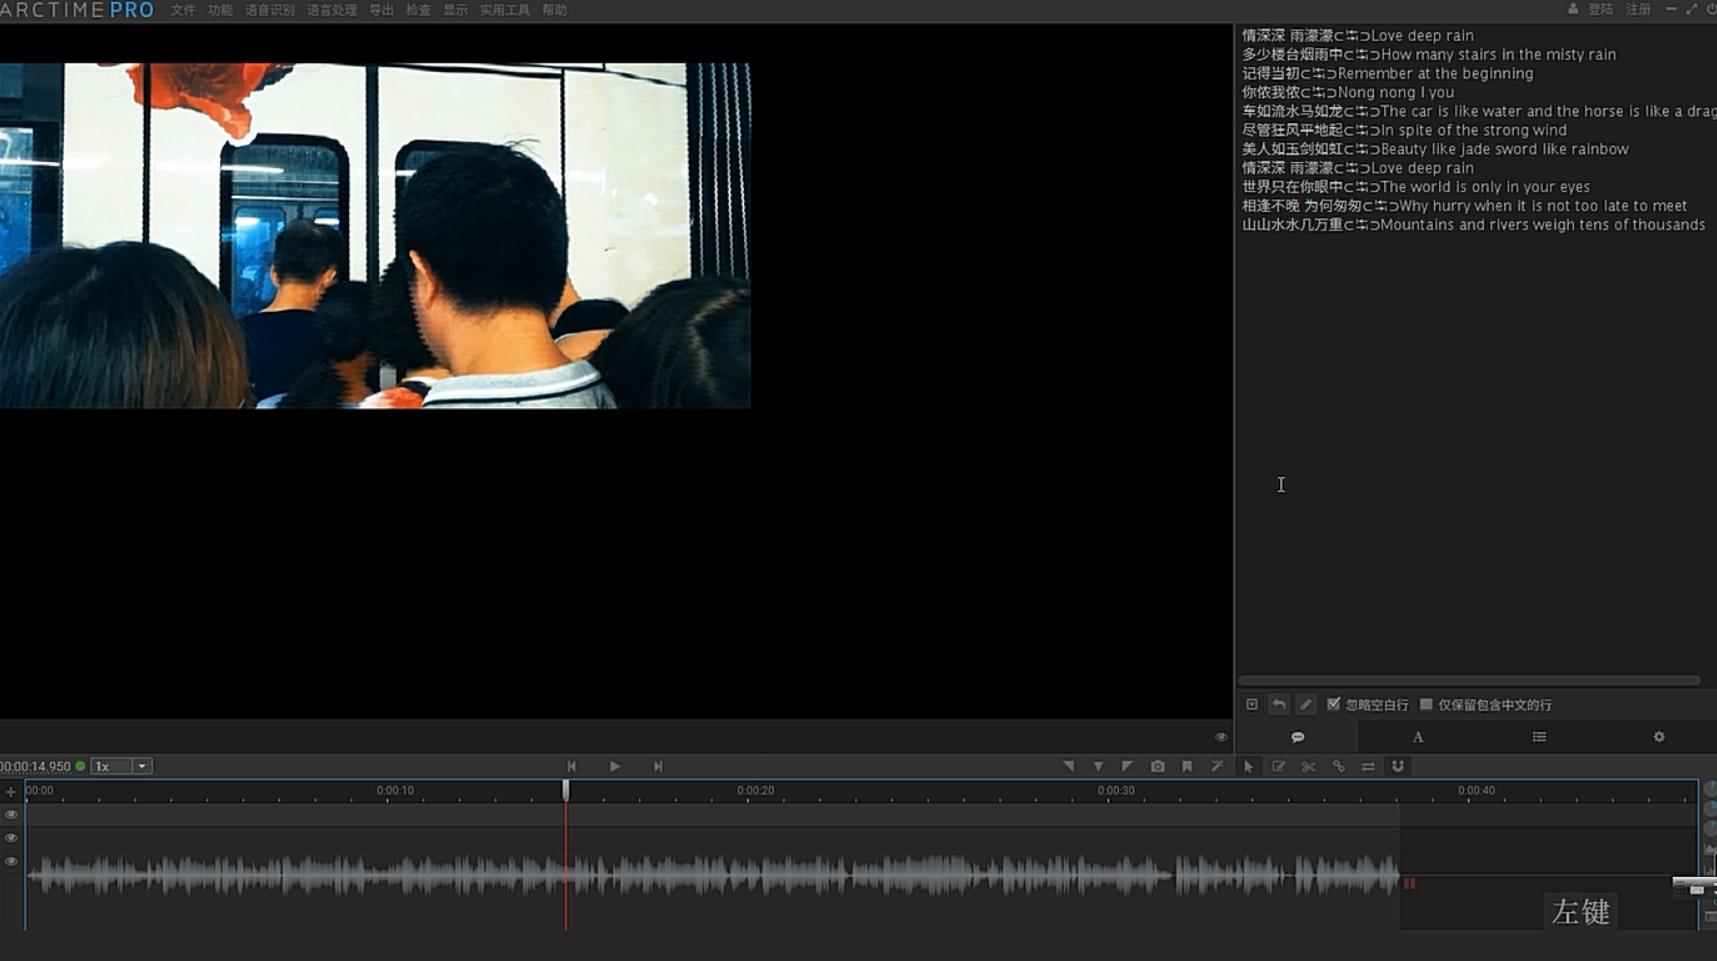This screenshot has width=1717, height=961.
Task: Select the arrow pointer tool
Action: coord(1248,766)
